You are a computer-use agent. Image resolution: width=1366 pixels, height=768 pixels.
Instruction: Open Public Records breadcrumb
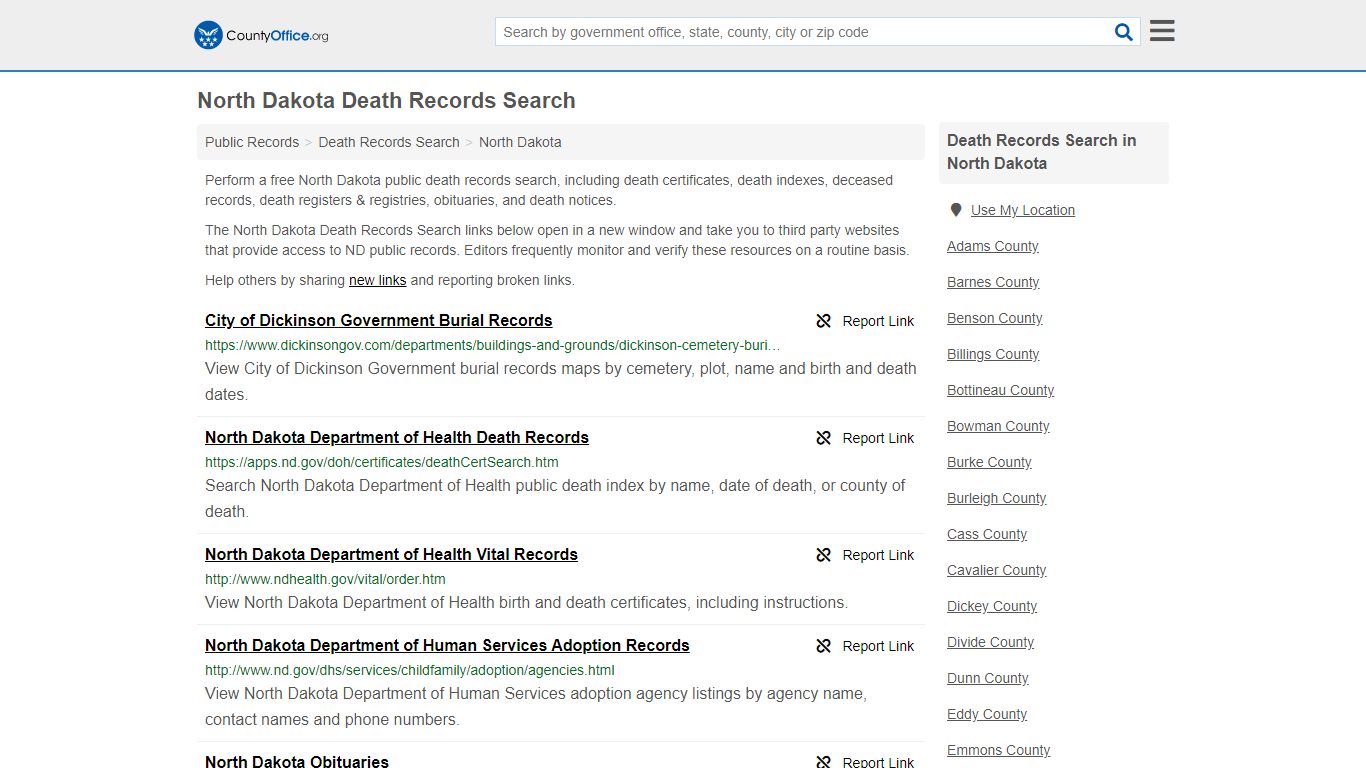252,142
